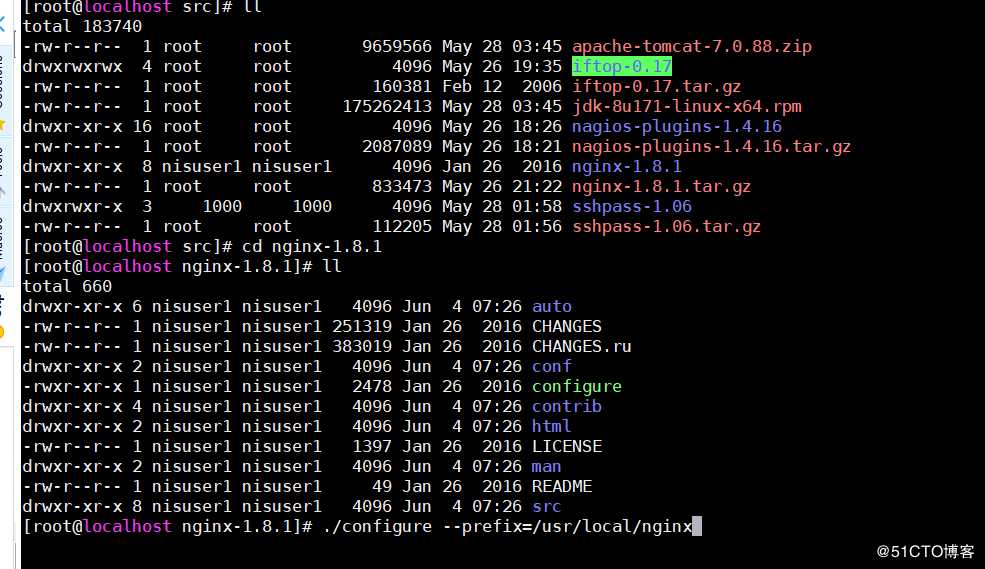Image resolution: width=985 pixels, height=569 pixels.
Task: Click the file size 1397
Action: click(x=372, y=447)
